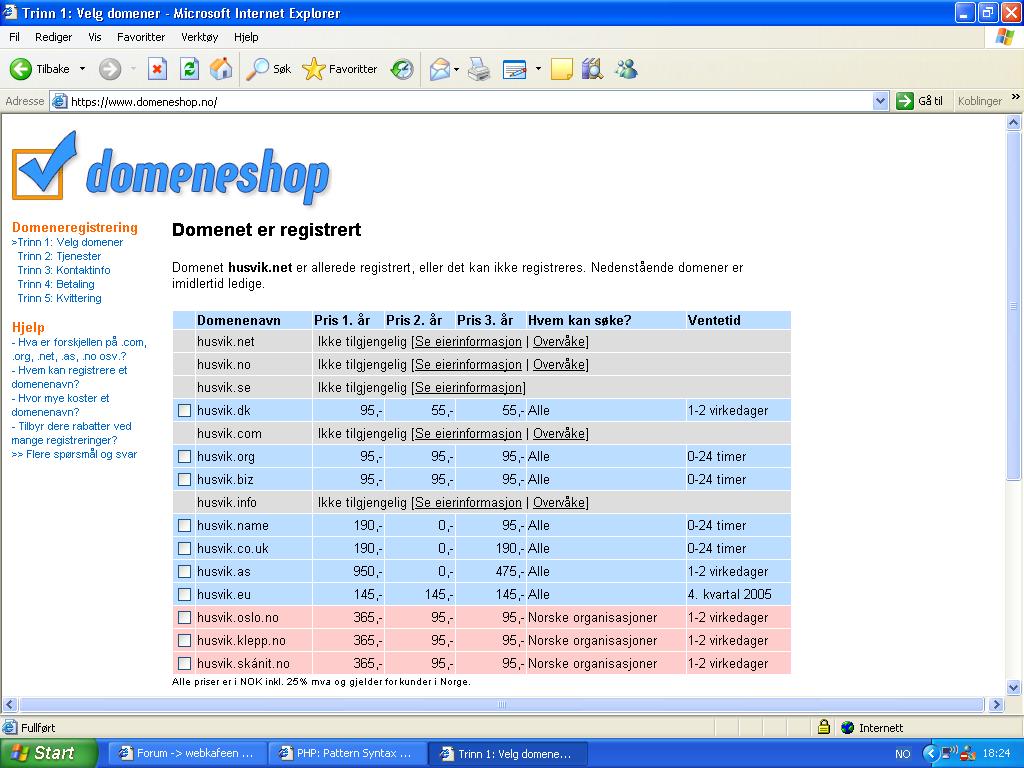Image resolution: width=1024 pixels, height=768 pixels.
Task: Check the husvik.dk checkbox
Action: [185, 411]
